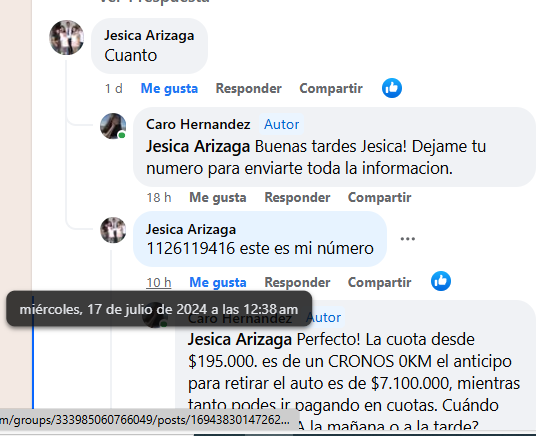Open the "10 h" timestamp link
This screenshot has width=536, height=436.
pos(159,282)
